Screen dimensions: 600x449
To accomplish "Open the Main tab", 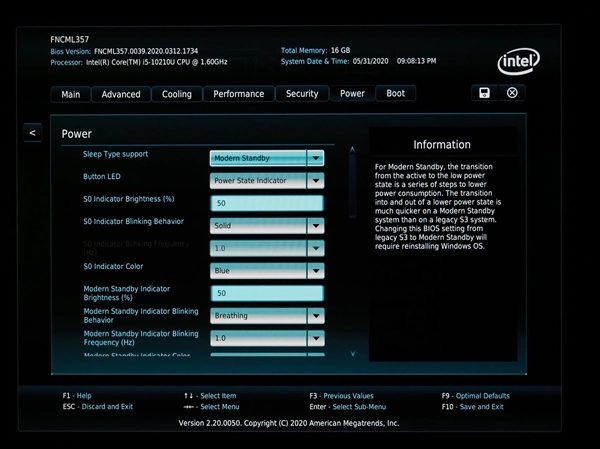I will (x=71, y=94).
